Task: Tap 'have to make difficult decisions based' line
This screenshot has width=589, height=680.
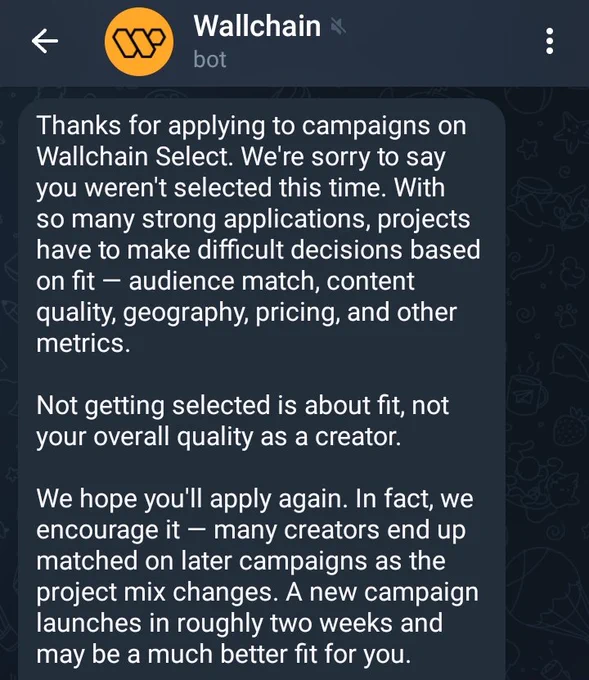Action: tap(258, 250)
